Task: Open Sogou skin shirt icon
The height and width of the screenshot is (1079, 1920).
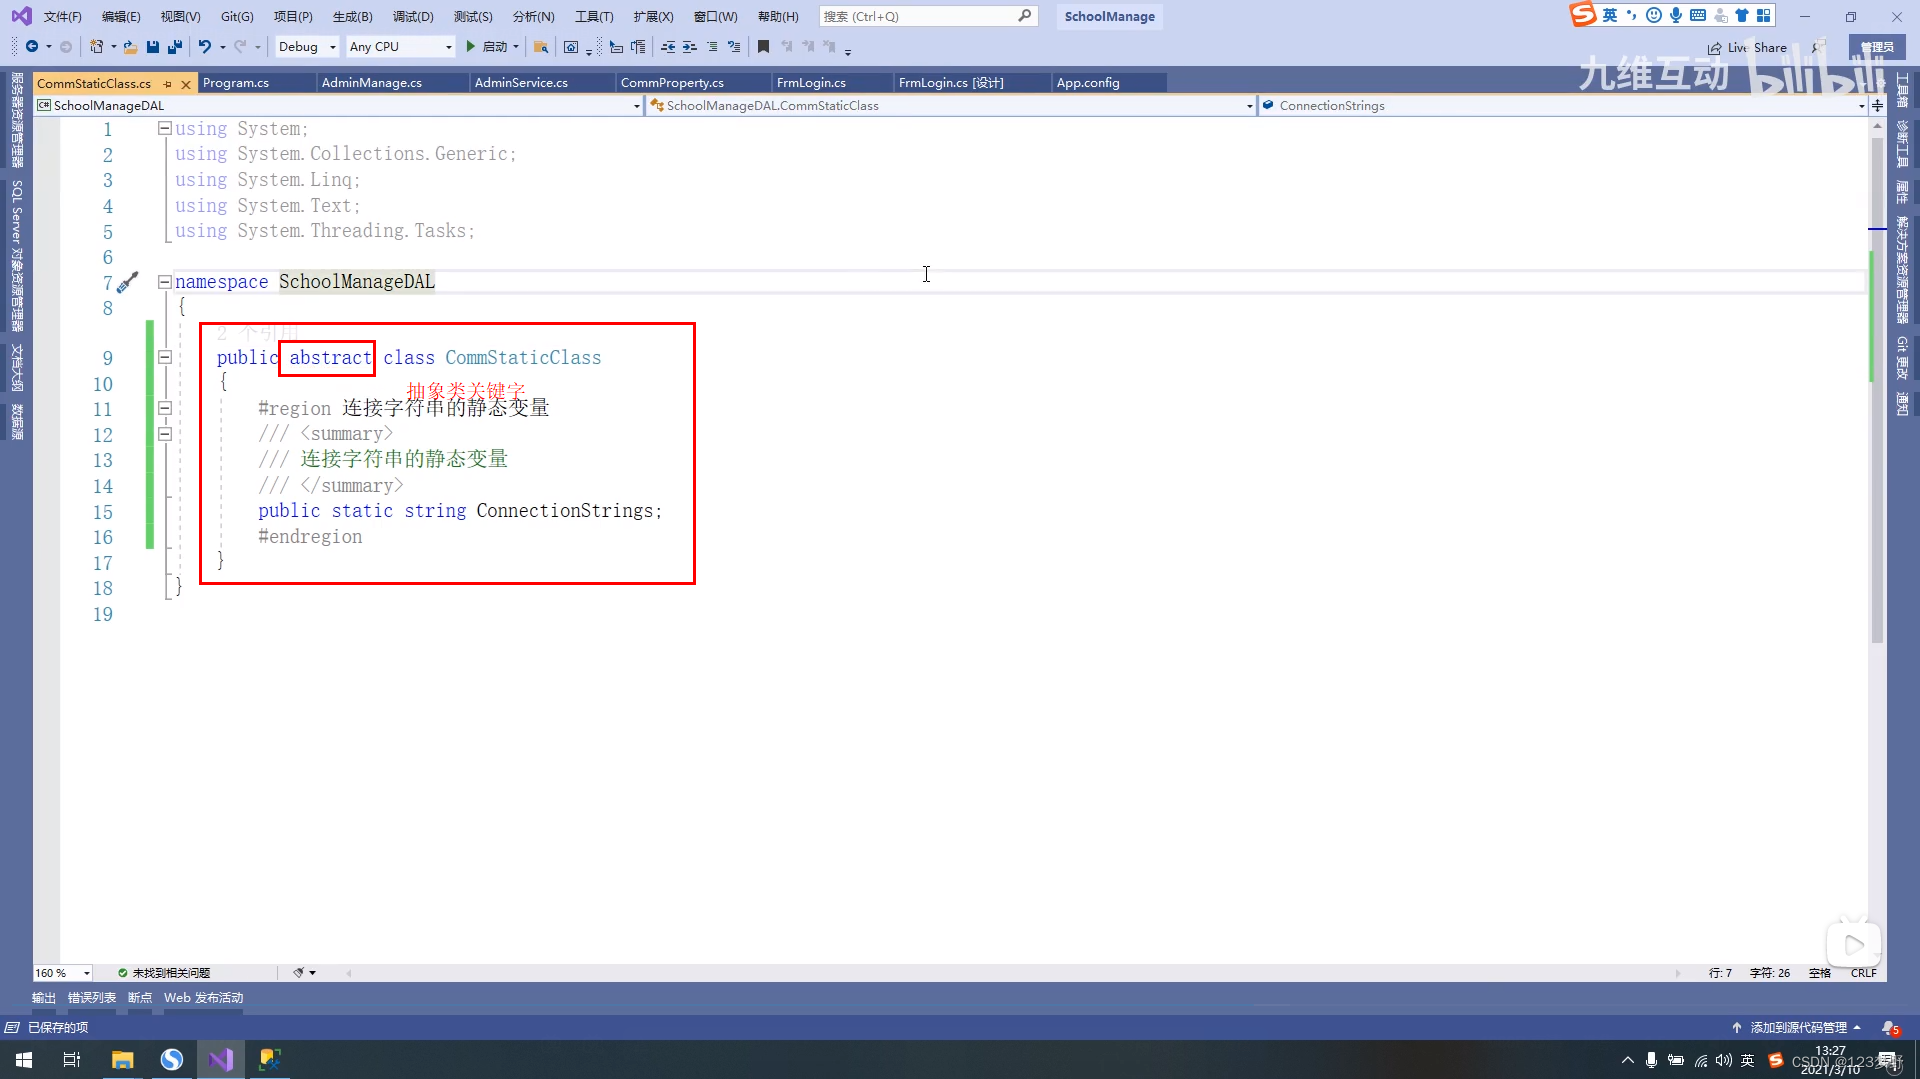Action: coord(1742,15)
